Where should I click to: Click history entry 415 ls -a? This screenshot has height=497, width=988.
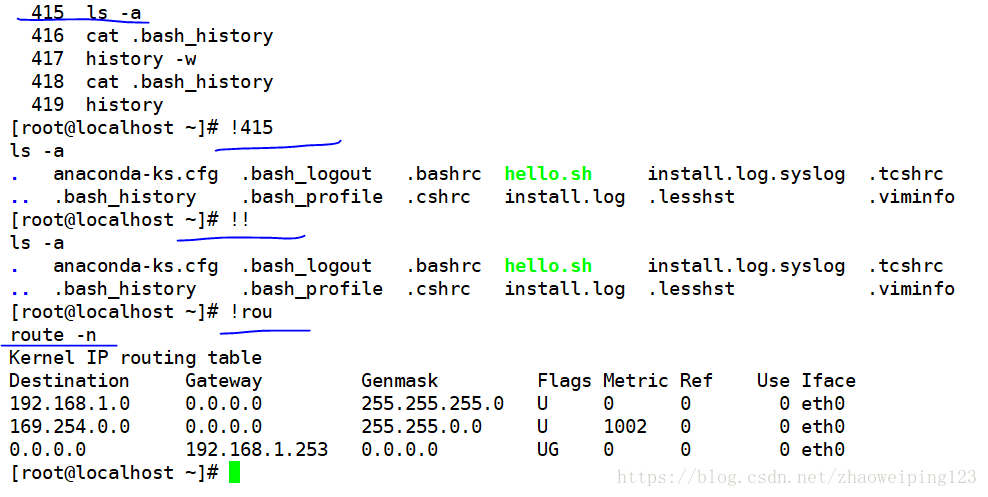[86, 13]
